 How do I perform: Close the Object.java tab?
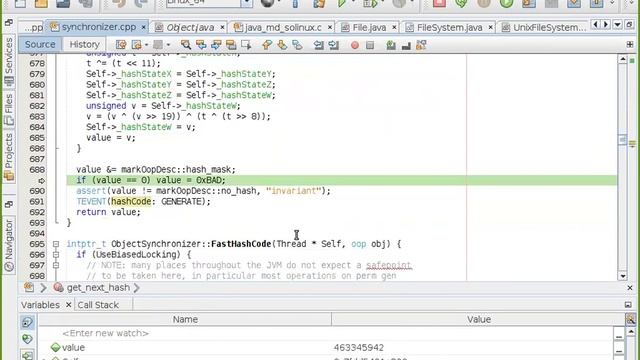click(222, 27)
